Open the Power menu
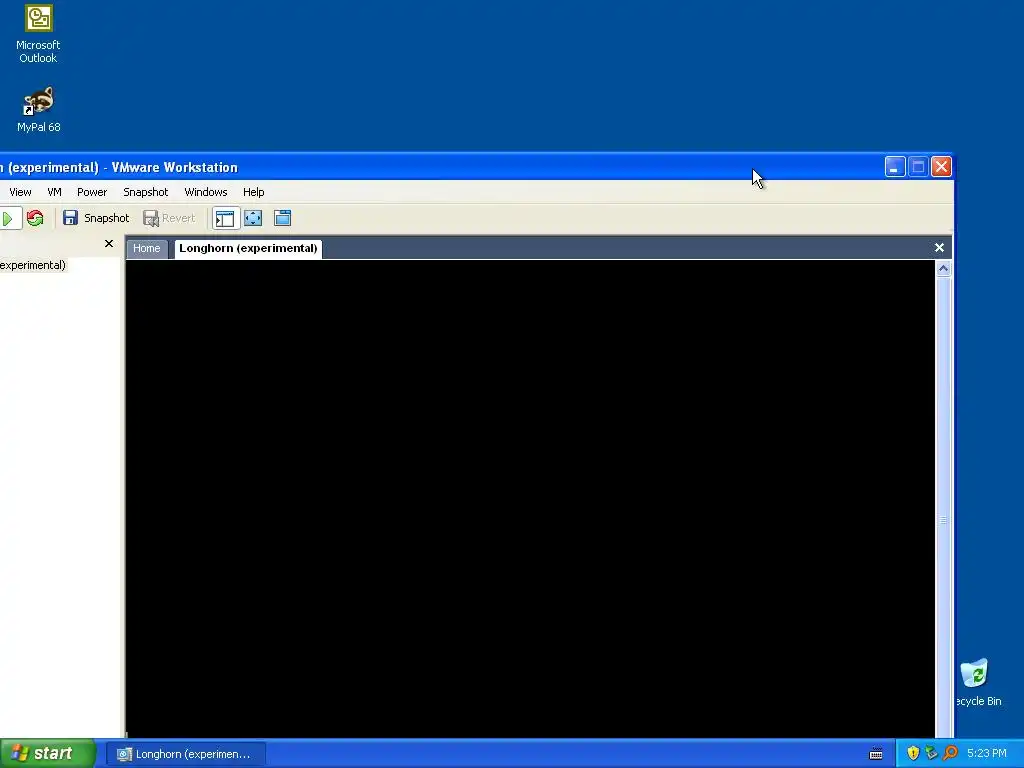Screen dimensions: 1024x768 [x=92, y=192]
